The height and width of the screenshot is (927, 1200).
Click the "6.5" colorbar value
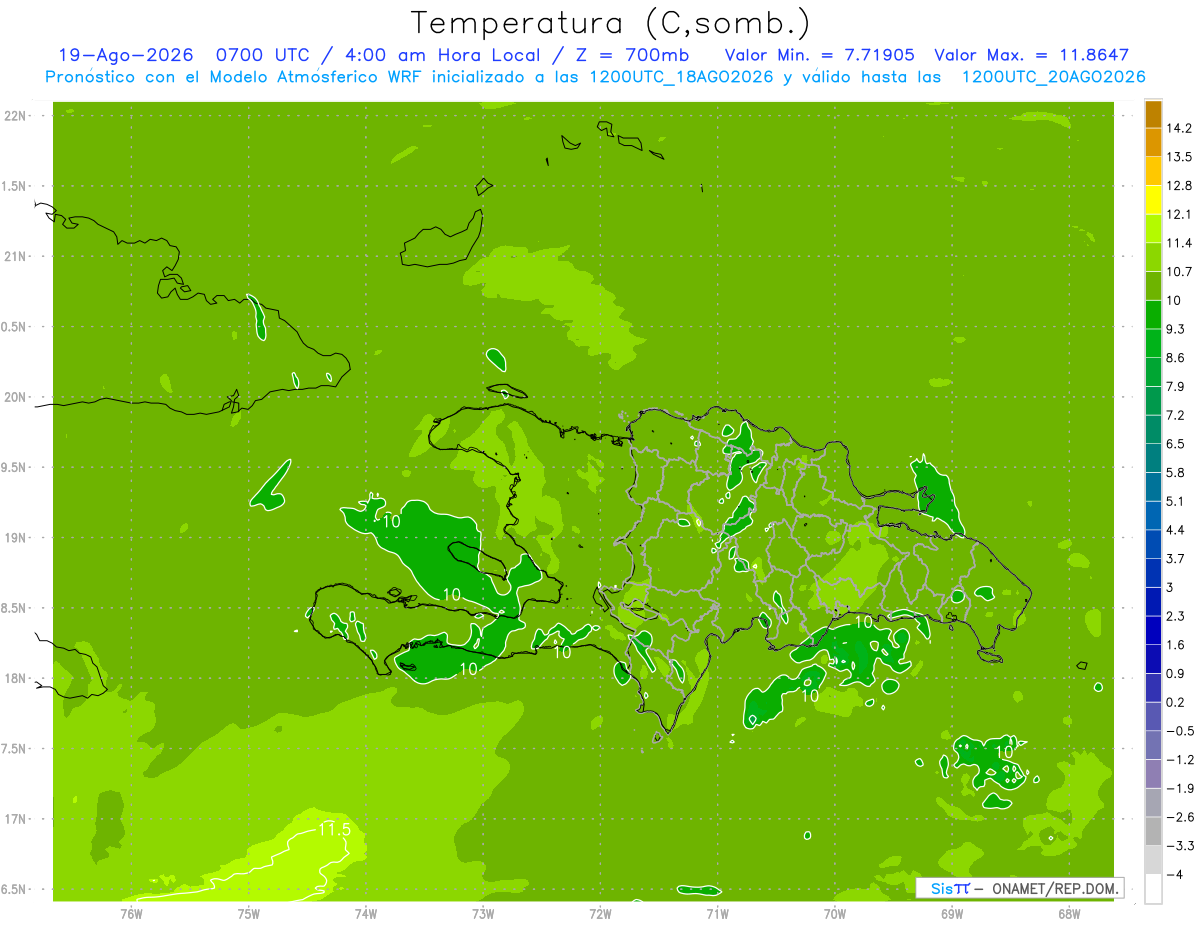(1175, 444)
